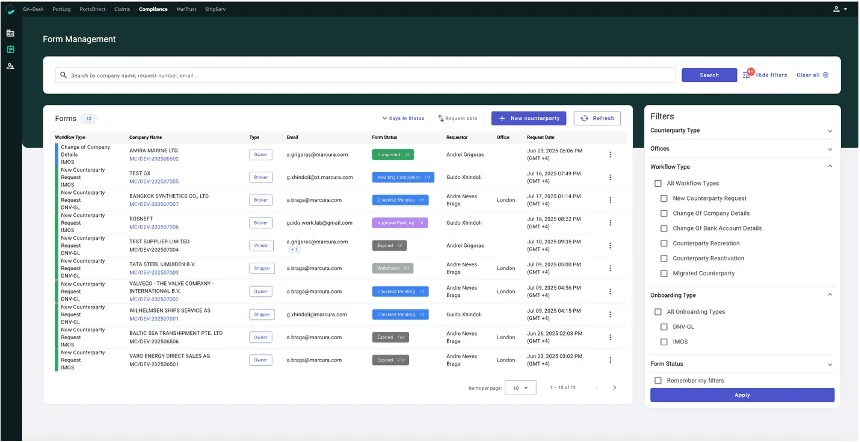Click Clear all filters
Image resolution: width=860 pixels, height=442 pixels.
pyautogui.click(x=812, y=75)
